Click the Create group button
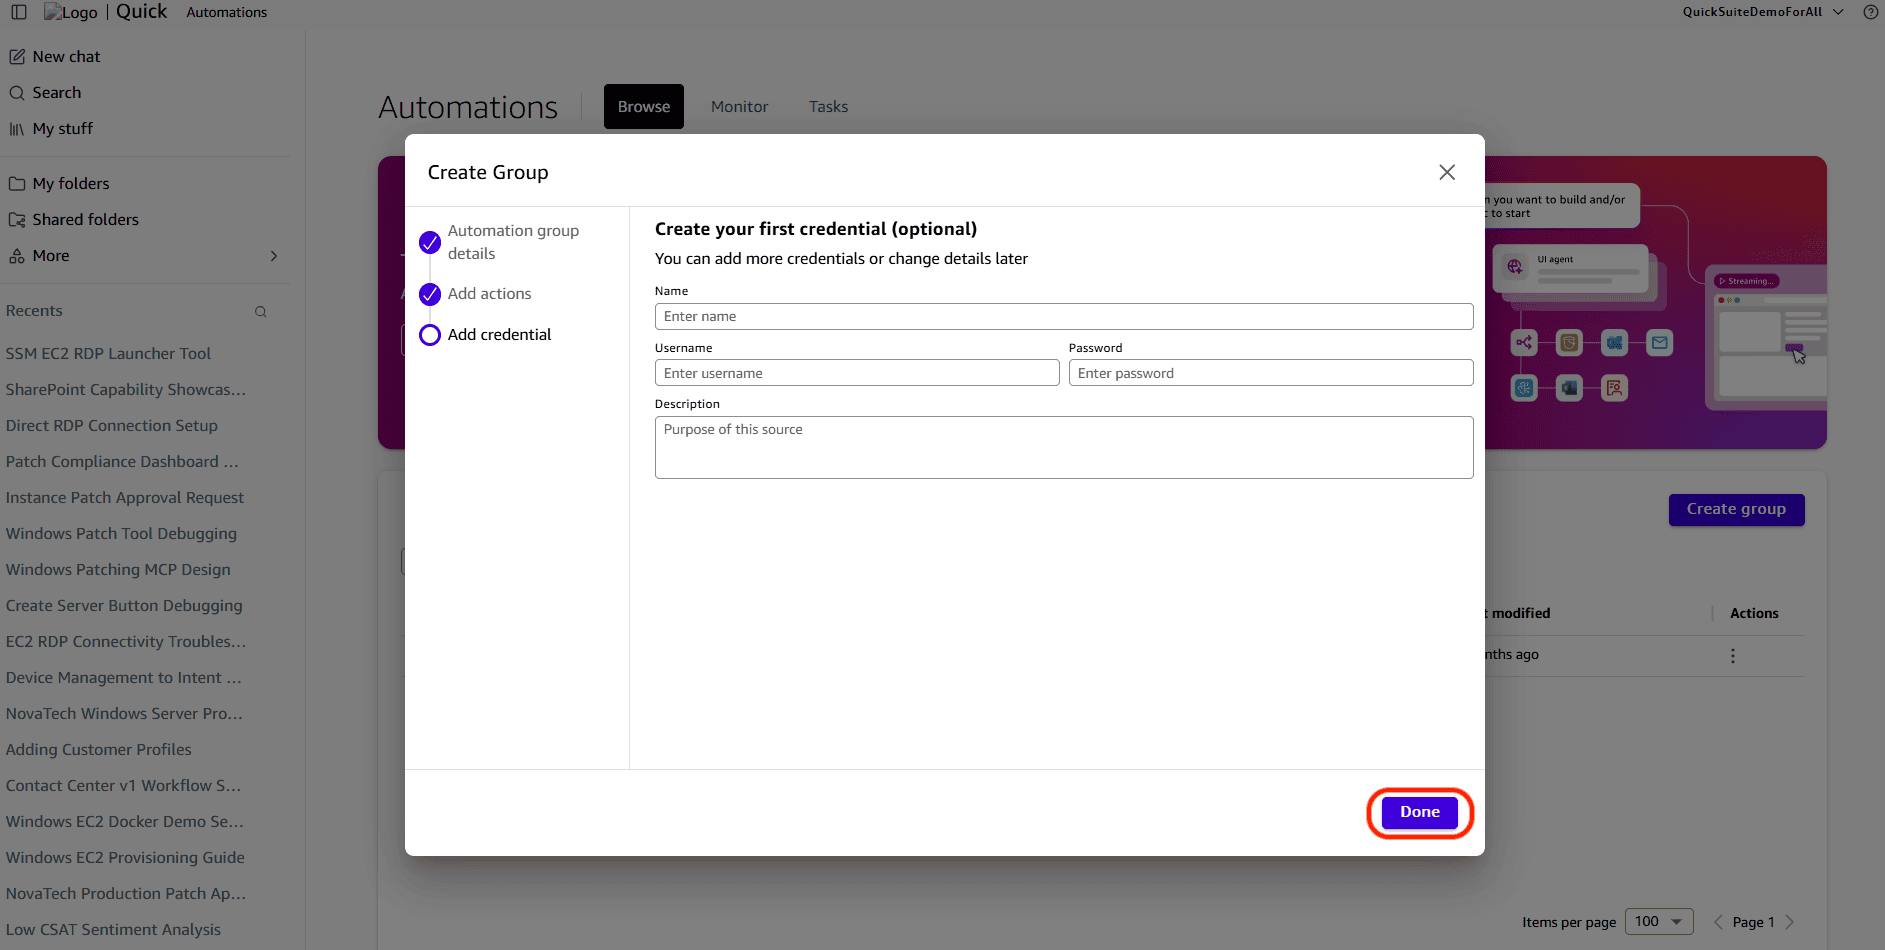The height and width of the screenshot is (950, 1885). (1736, 509)
